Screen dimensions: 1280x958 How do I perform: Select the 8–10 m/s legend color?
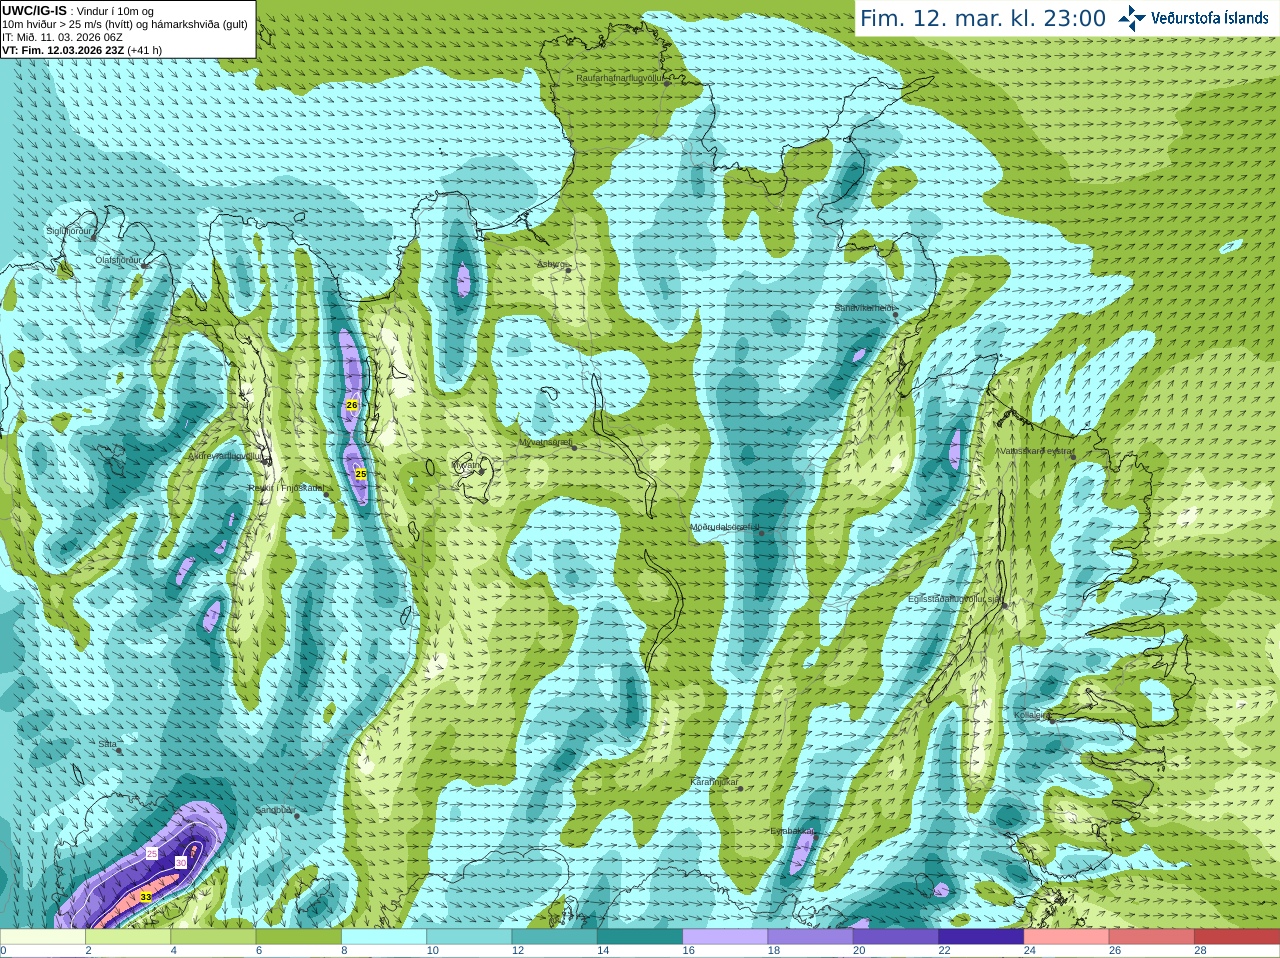(x=384, y=937)
